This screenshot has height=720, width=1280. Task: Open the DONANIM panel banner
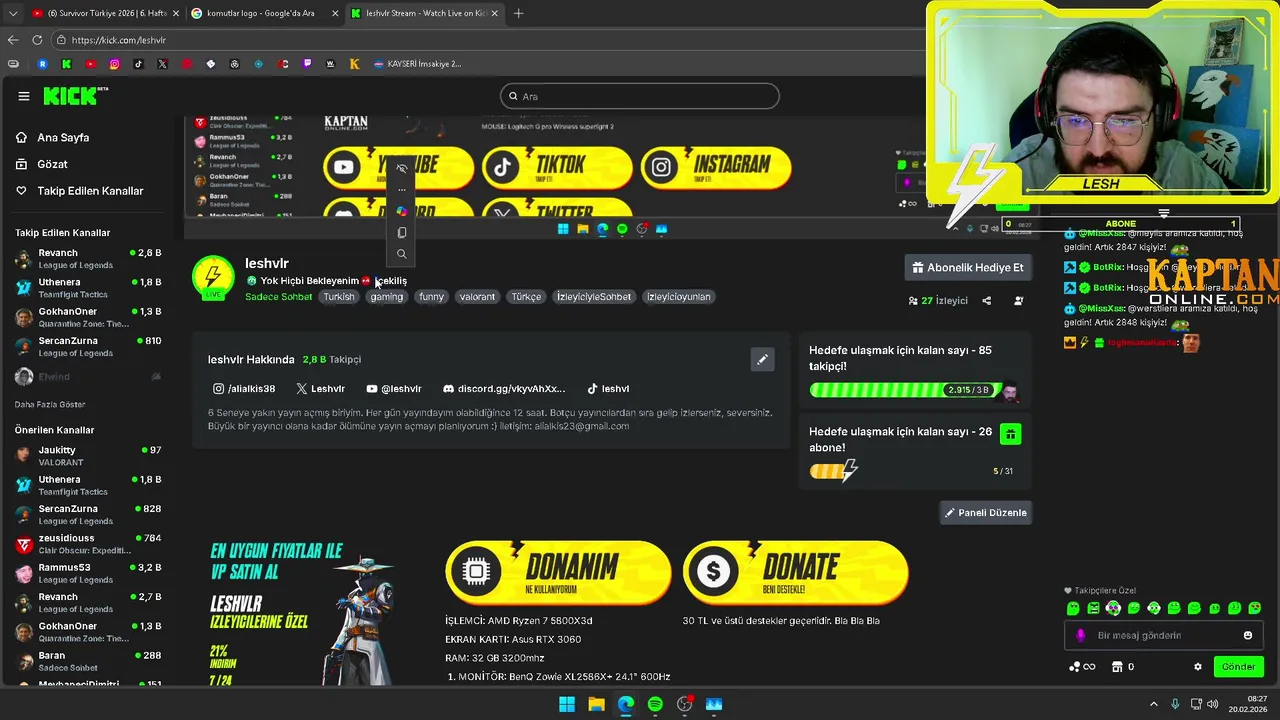(x=558, y=572)
